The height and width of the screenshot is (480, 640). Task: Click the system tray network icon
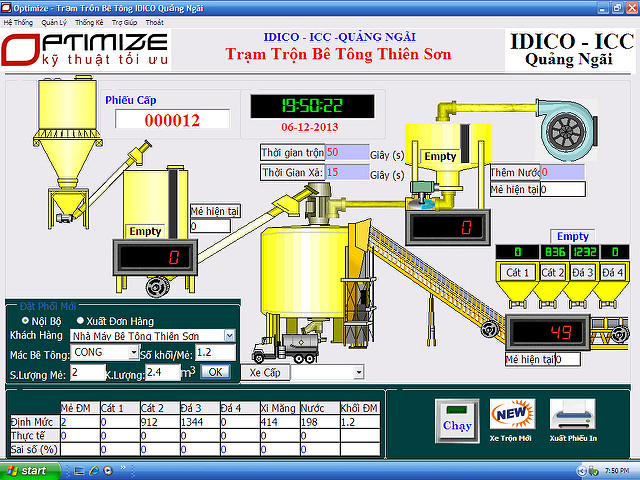click(x=594, y=471)
